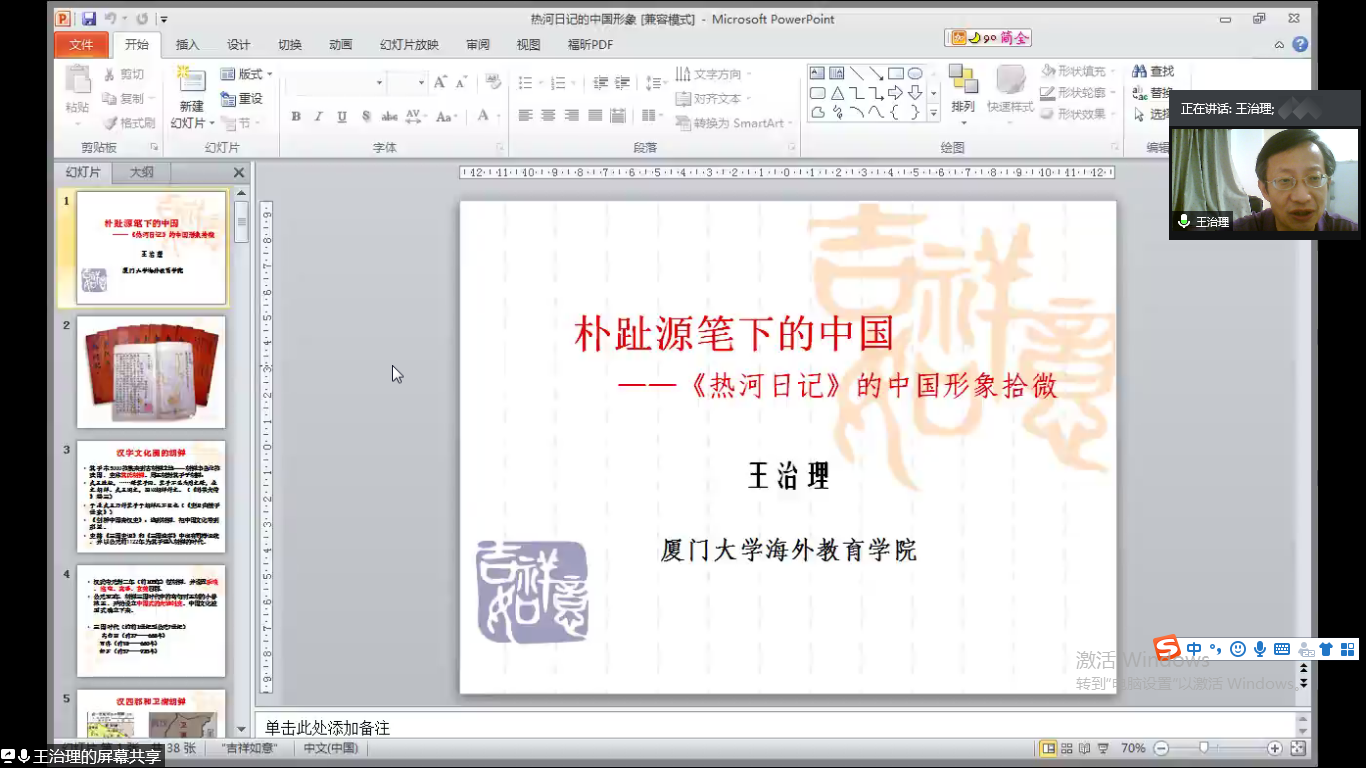
Task: Click the File (文件) button
Action: click(x=81, y=45)
